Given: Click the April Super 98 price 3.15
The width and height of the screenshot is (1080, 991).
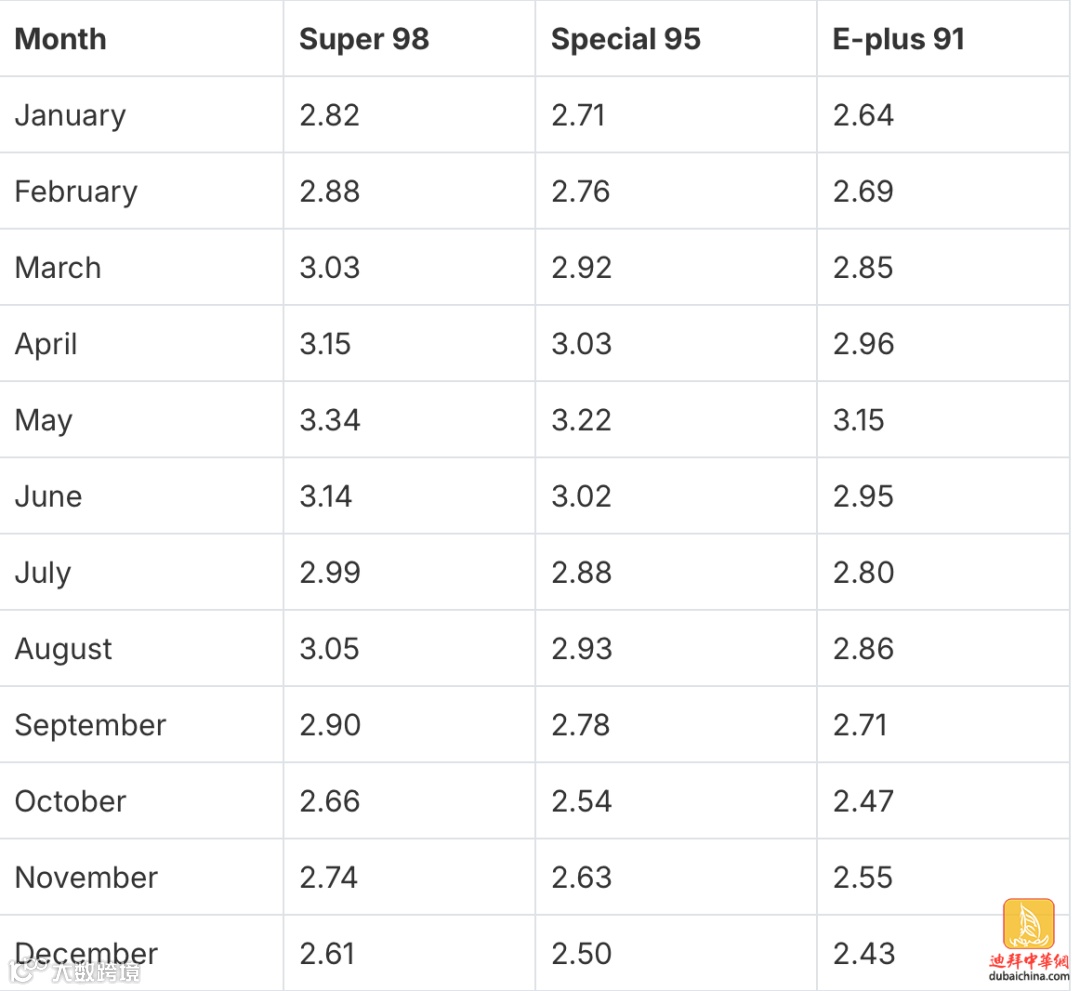Looking at the screenshot, I should tap(325, 344).
